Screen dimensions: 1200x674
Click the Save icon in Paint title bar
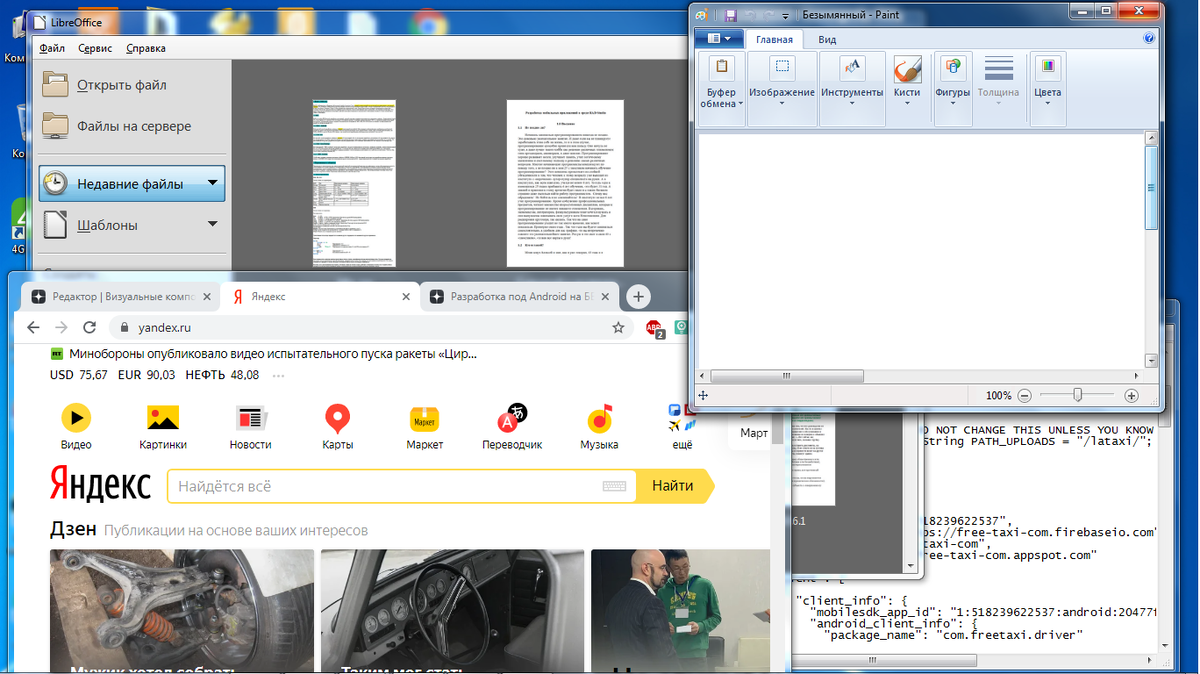click(731, 15)
